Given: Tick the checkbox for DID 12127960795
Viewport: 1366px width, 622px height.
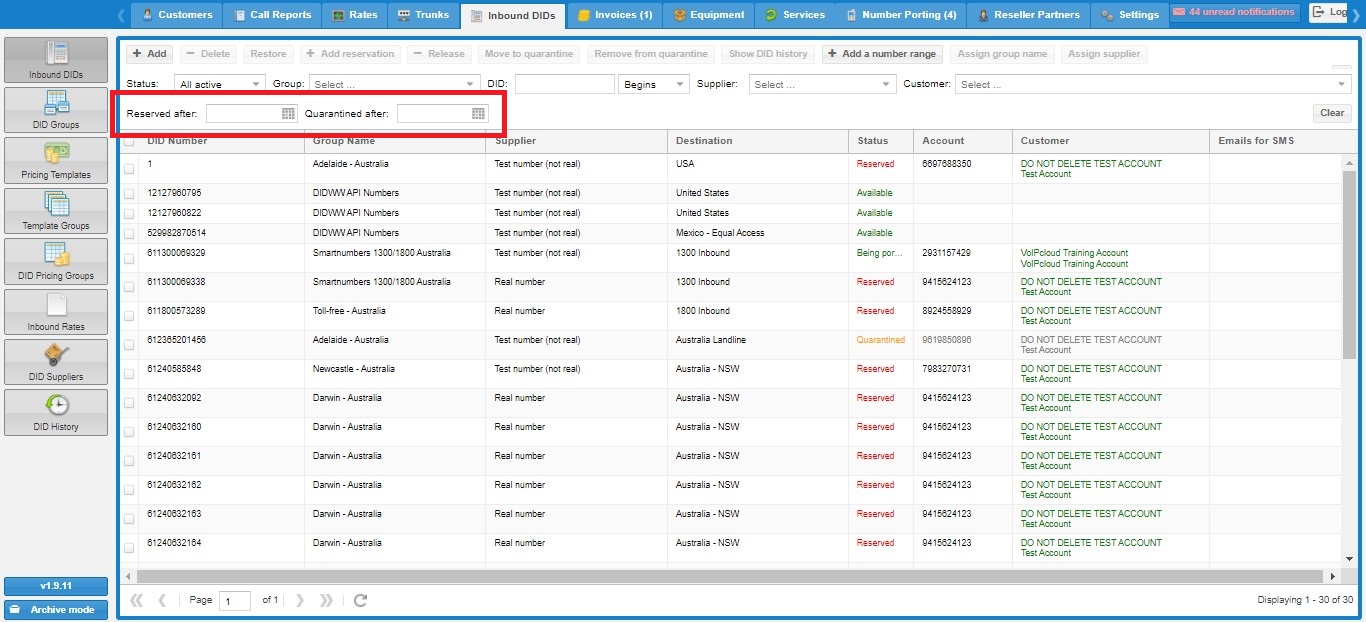Looking at the screenshot, I should (x=129, y=194).
